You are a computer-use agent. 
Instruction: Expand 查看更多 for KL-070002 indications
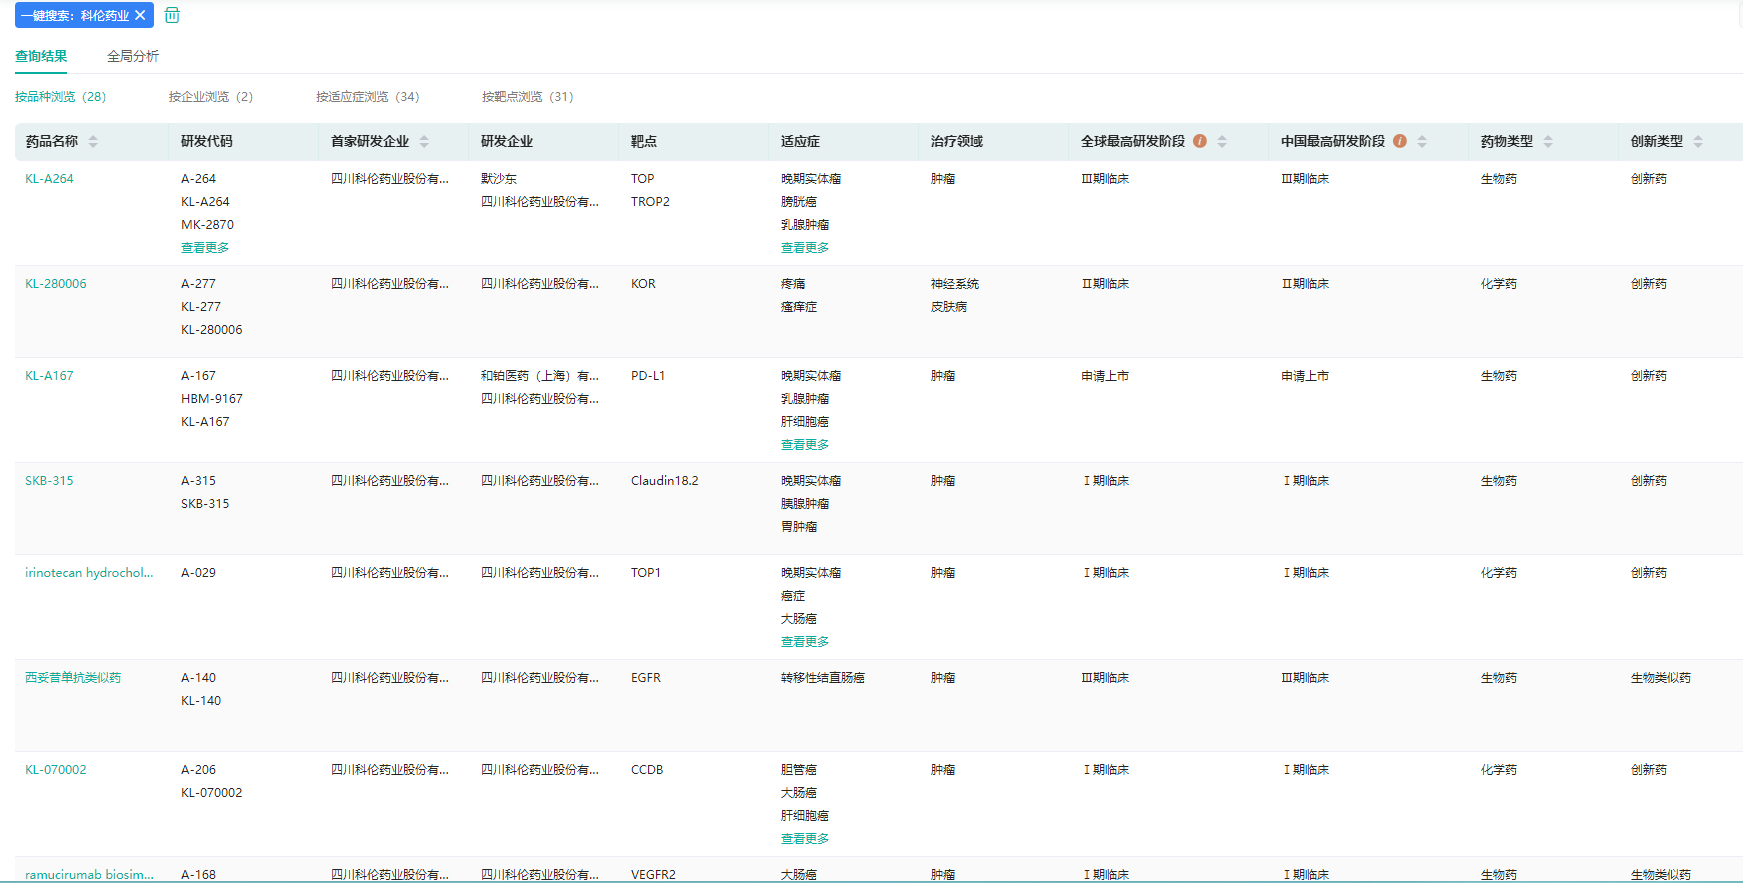[x=805, y=839]
